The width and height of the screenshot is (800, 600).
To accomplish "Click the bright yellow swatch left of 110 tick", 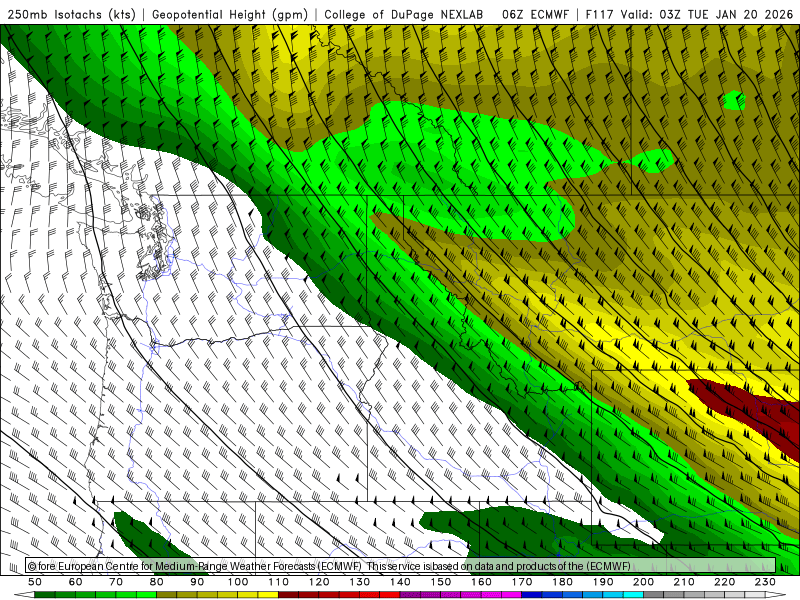I will click(268, 595).
